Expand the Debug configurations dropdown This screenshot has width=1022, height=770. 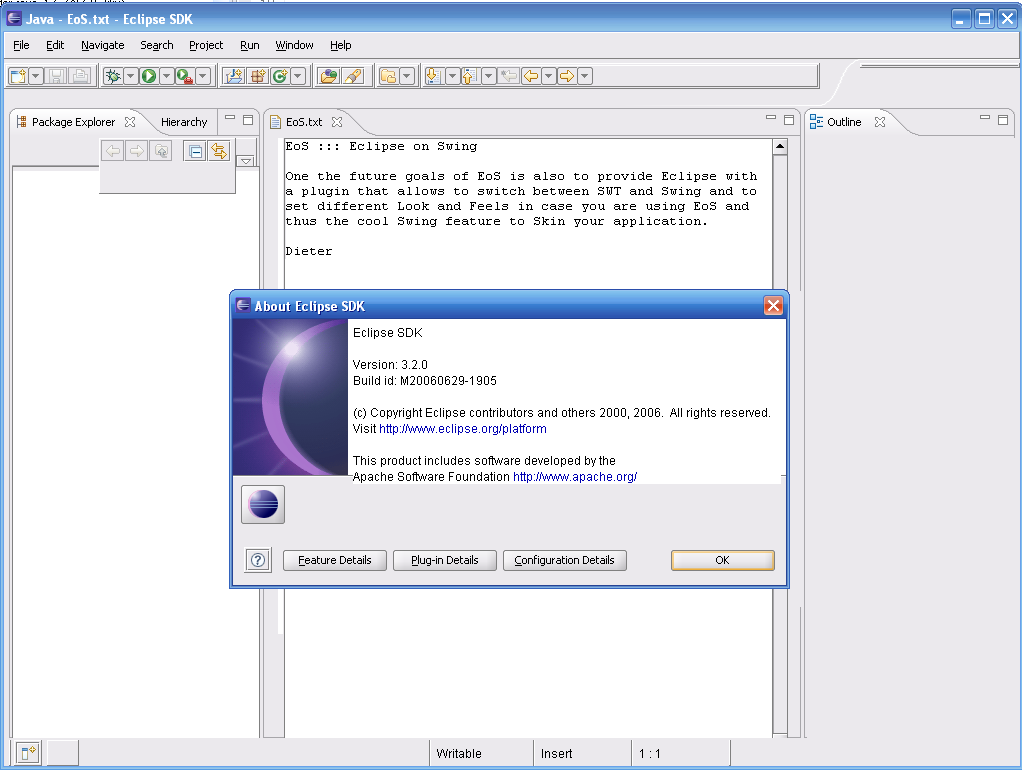point(130,76)
